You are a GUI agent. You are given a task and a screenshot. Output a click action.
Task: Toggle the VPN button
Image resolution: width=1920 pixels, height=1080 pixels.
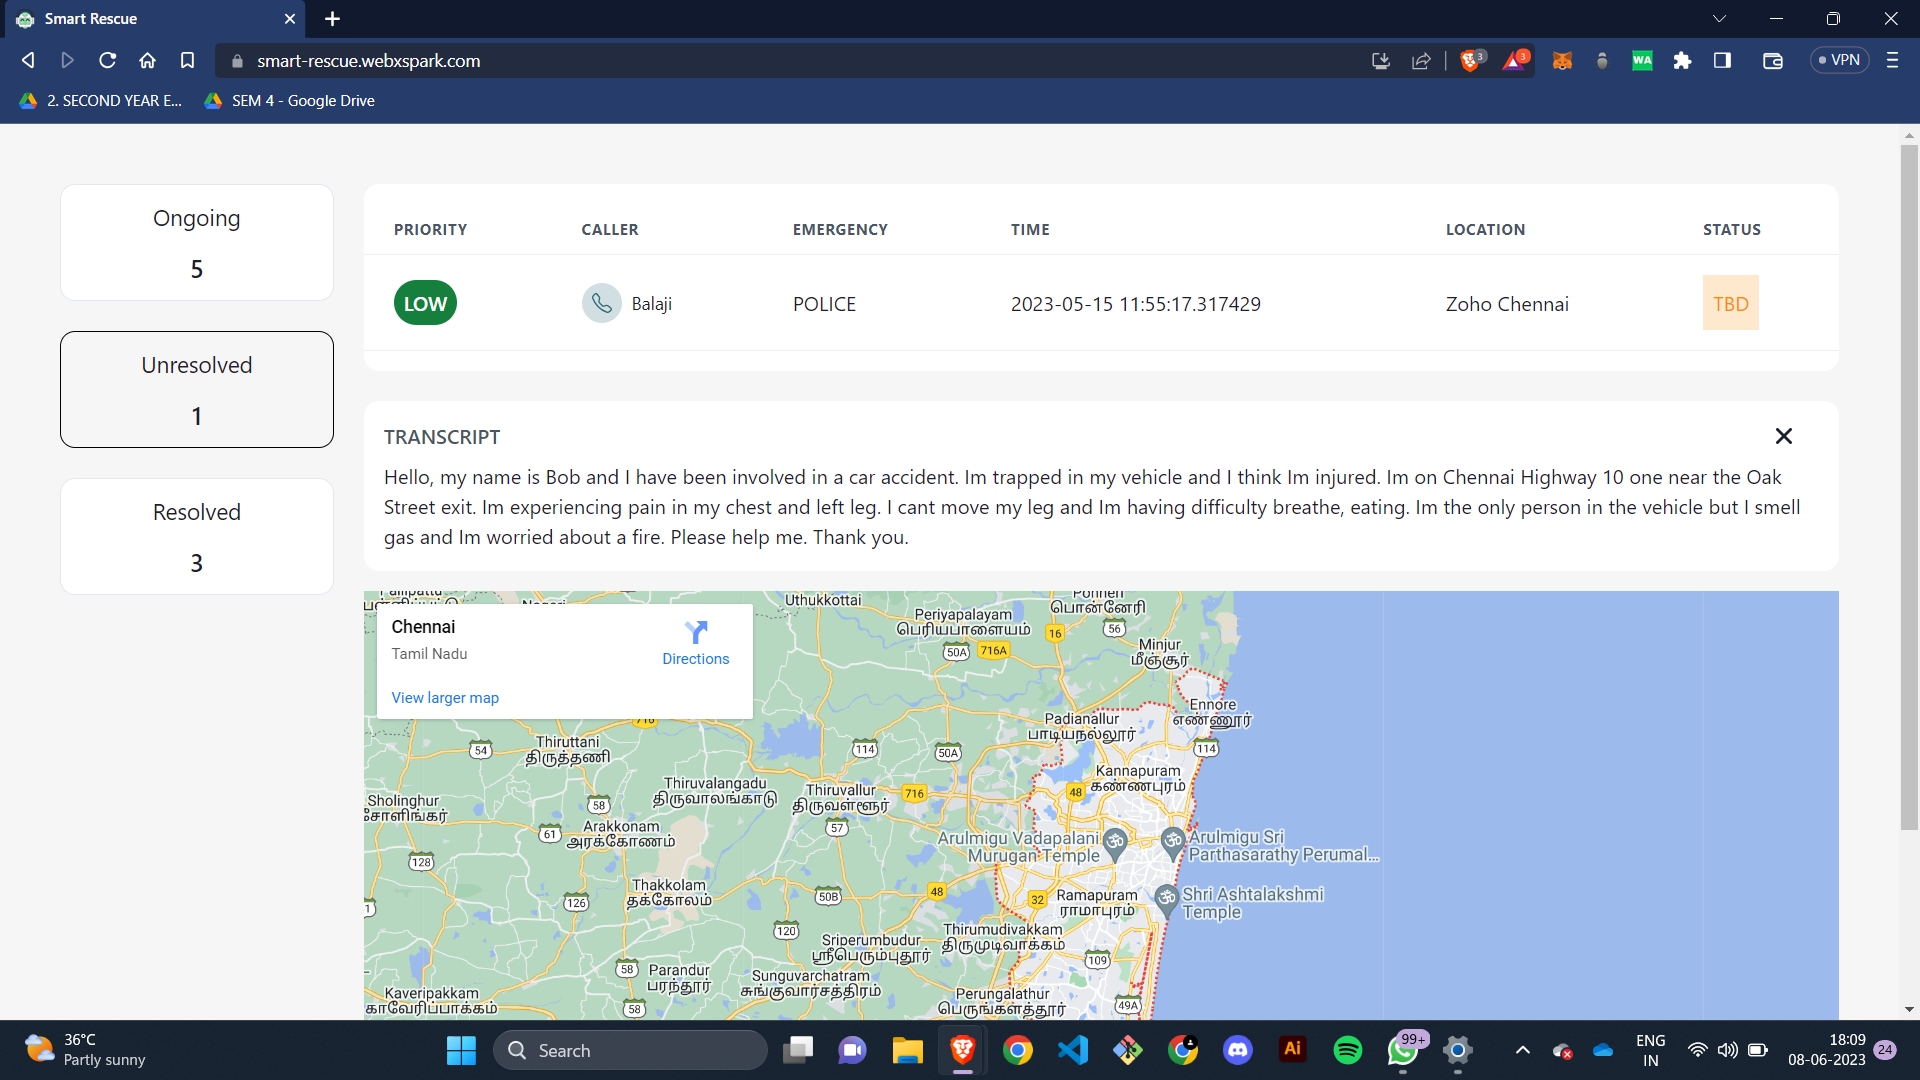[1839, 60]
